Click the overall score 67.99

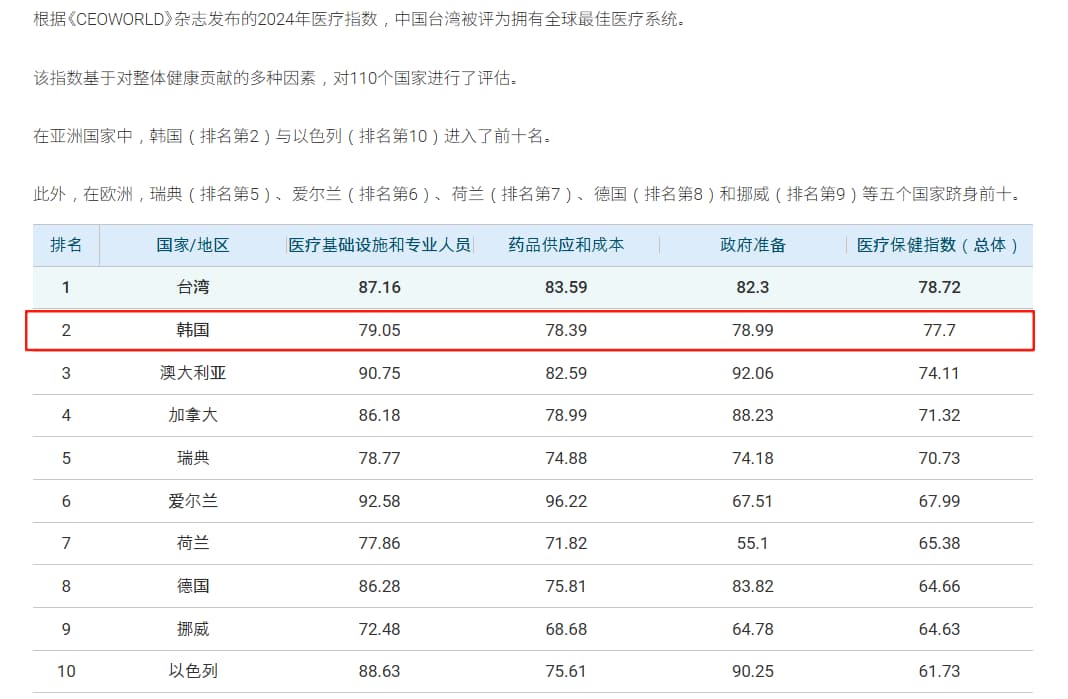pyautogui.click(x=939, y=501)
